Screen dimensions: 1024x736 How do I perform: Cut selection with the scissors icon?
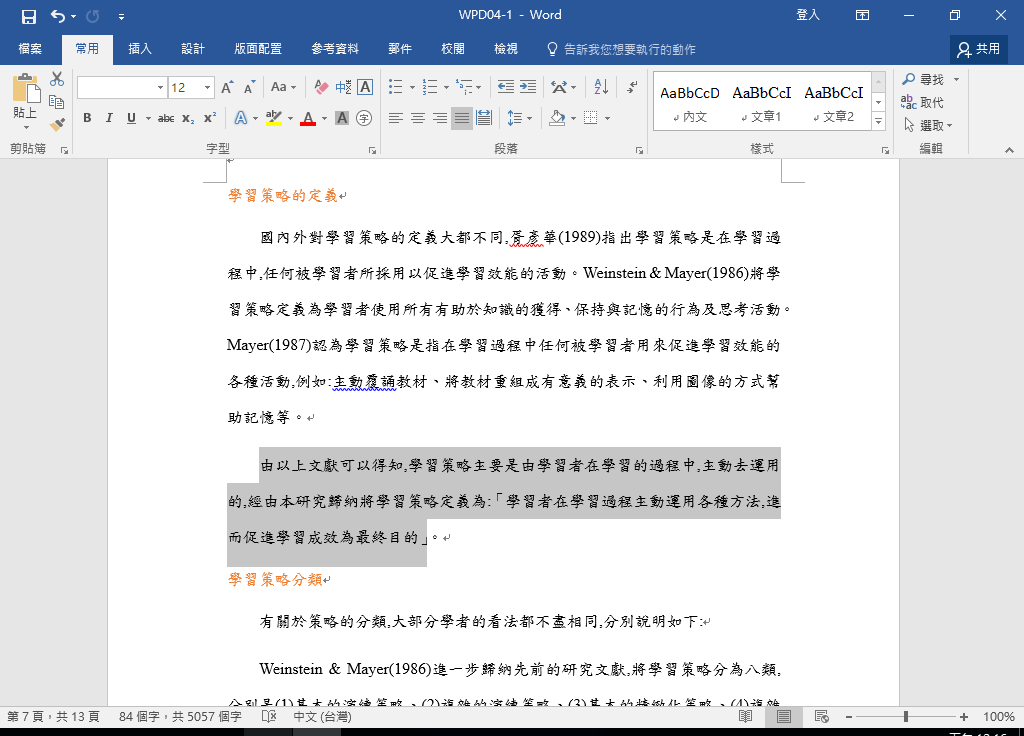[x=57, y=79]
